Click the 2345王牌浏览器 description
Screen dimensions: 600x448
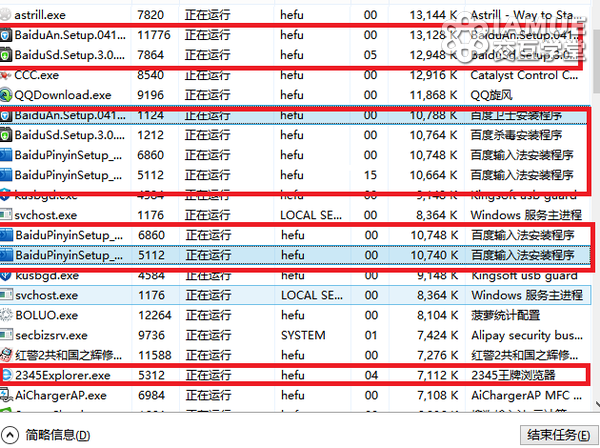pyautogui.click(x=513, y=375)
